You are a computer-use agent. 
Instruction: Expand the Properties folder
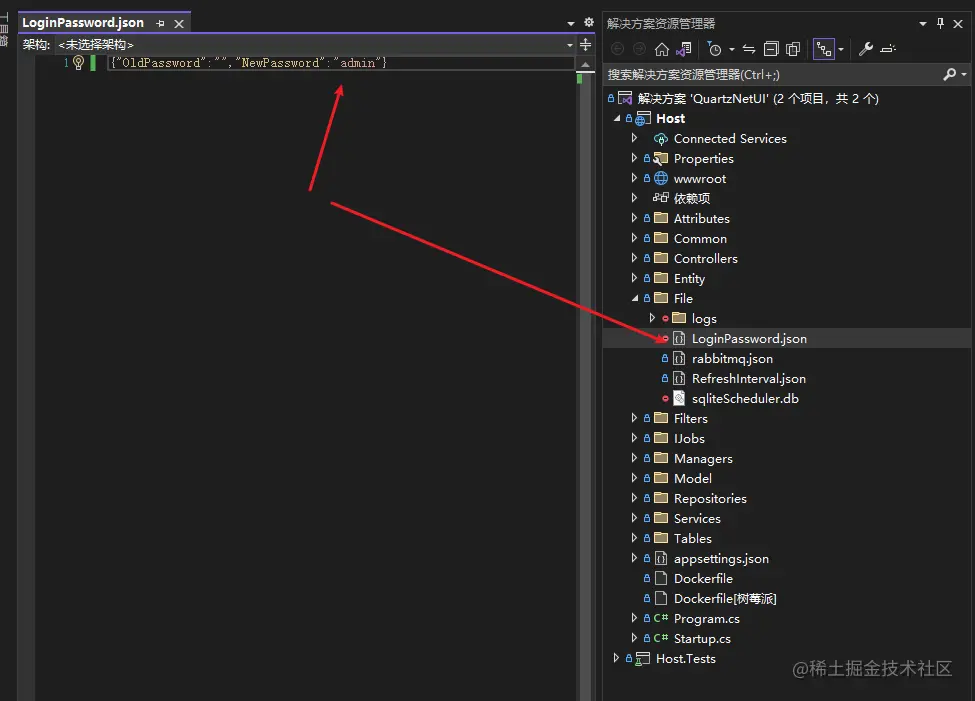tap(634, 158)
